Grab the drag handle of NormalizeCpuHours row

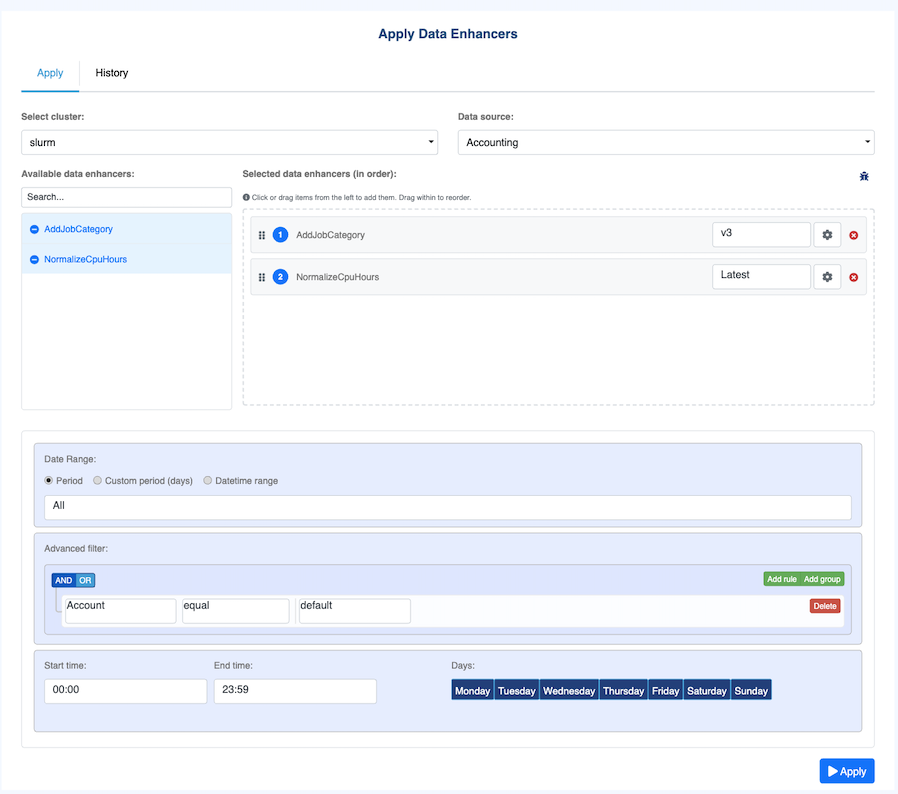click(x=262, y=277)
